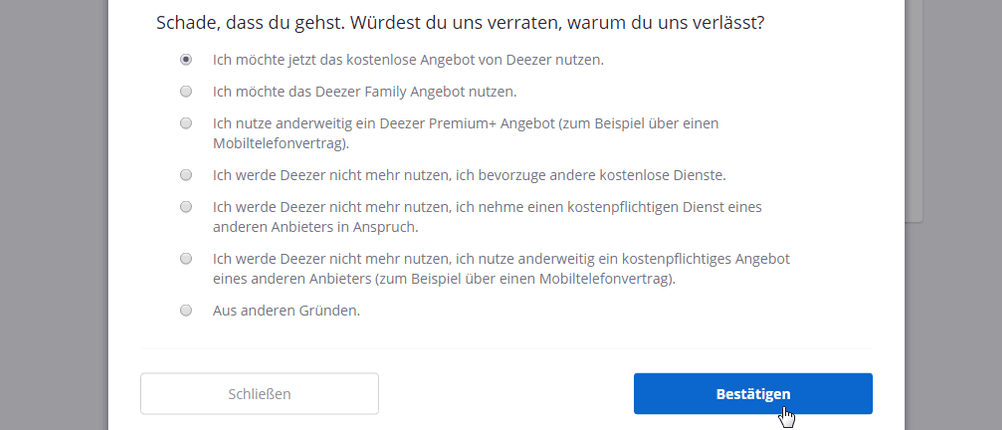
Task: Choose radio for kostenpflichtiges Angebot via Mobiltelefonvertrag elsewhere
Action: click(186, 259)
